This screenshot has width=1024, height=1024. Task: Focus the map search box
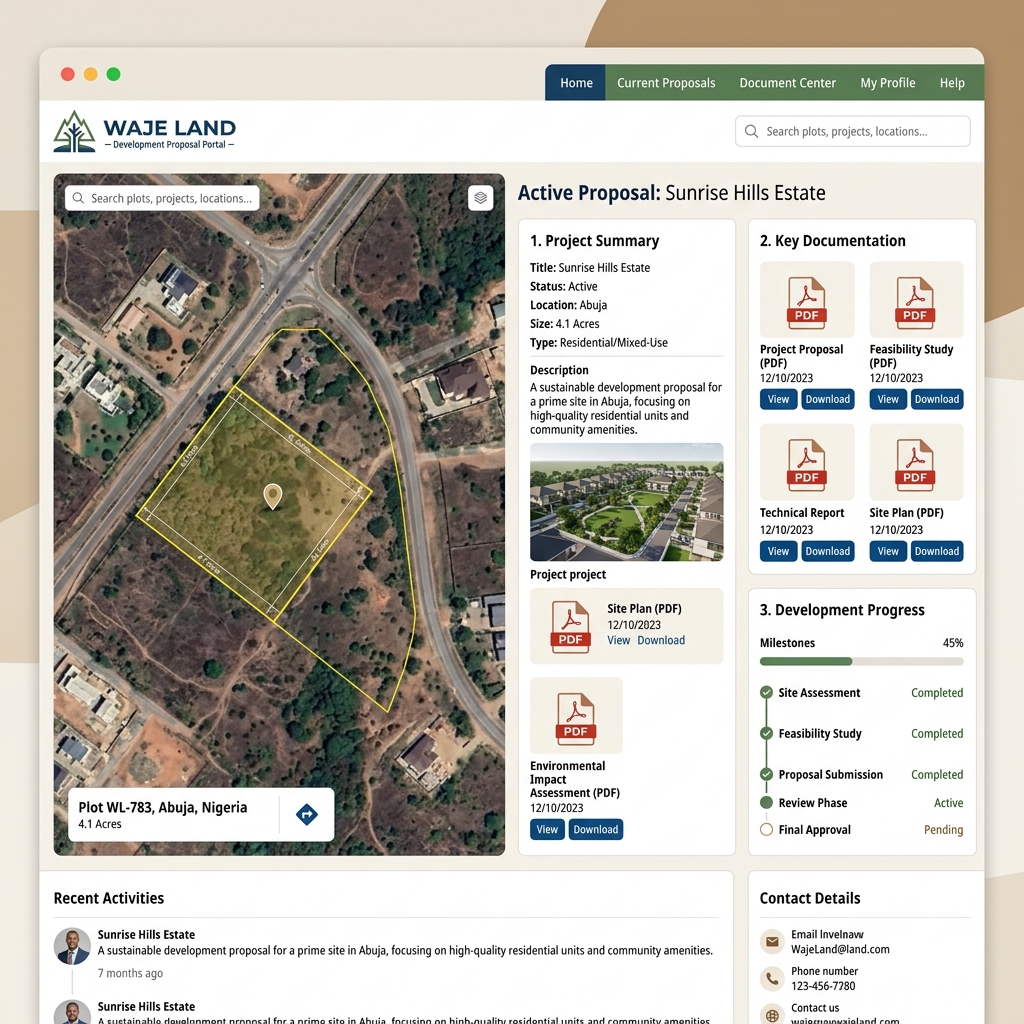(162, 198)
